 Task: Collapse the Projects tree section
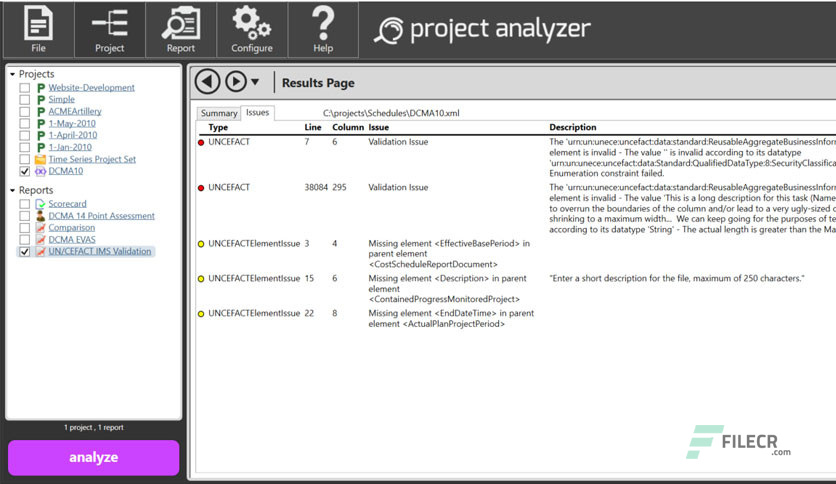pos(12,74)
